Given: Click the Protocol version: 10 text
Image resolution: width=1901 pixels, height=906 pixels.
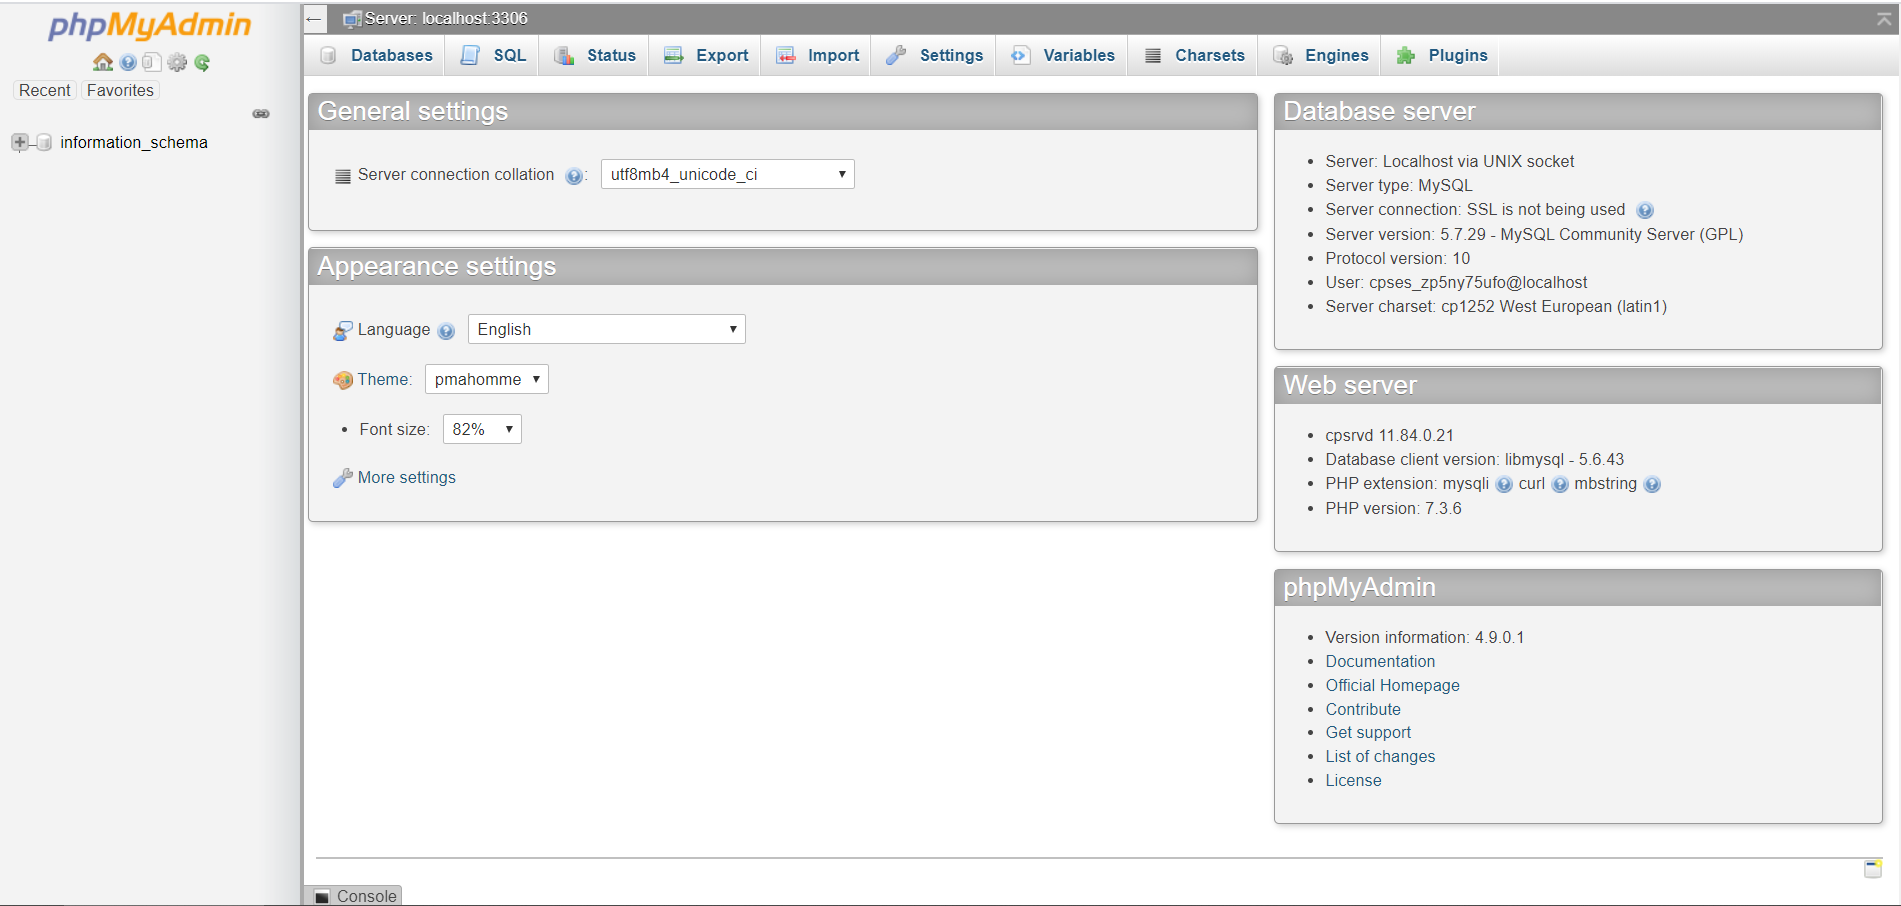Looking at the screenshot, I should 1398,259.
